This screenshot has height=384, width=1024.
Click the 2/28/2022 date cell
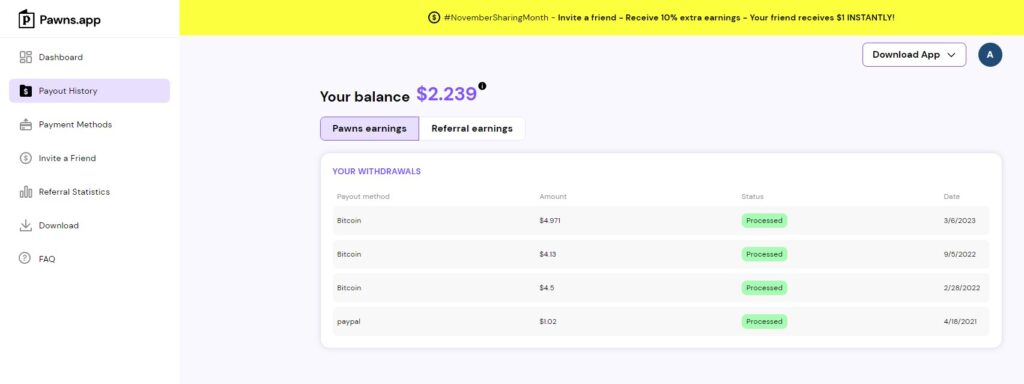[962, 288]
